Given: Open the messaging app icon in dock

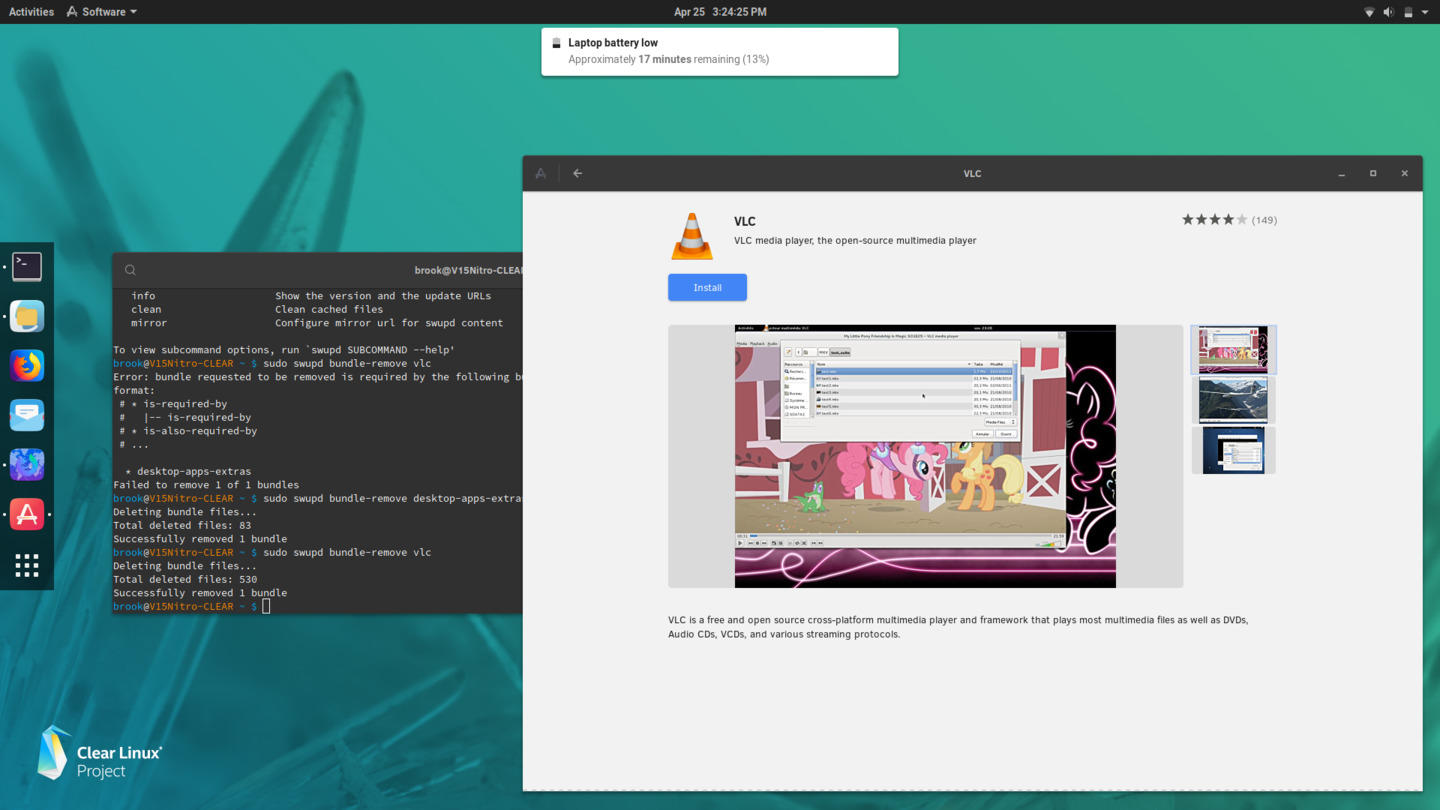Looking at the screenshot, I should (x=27, y=415).
